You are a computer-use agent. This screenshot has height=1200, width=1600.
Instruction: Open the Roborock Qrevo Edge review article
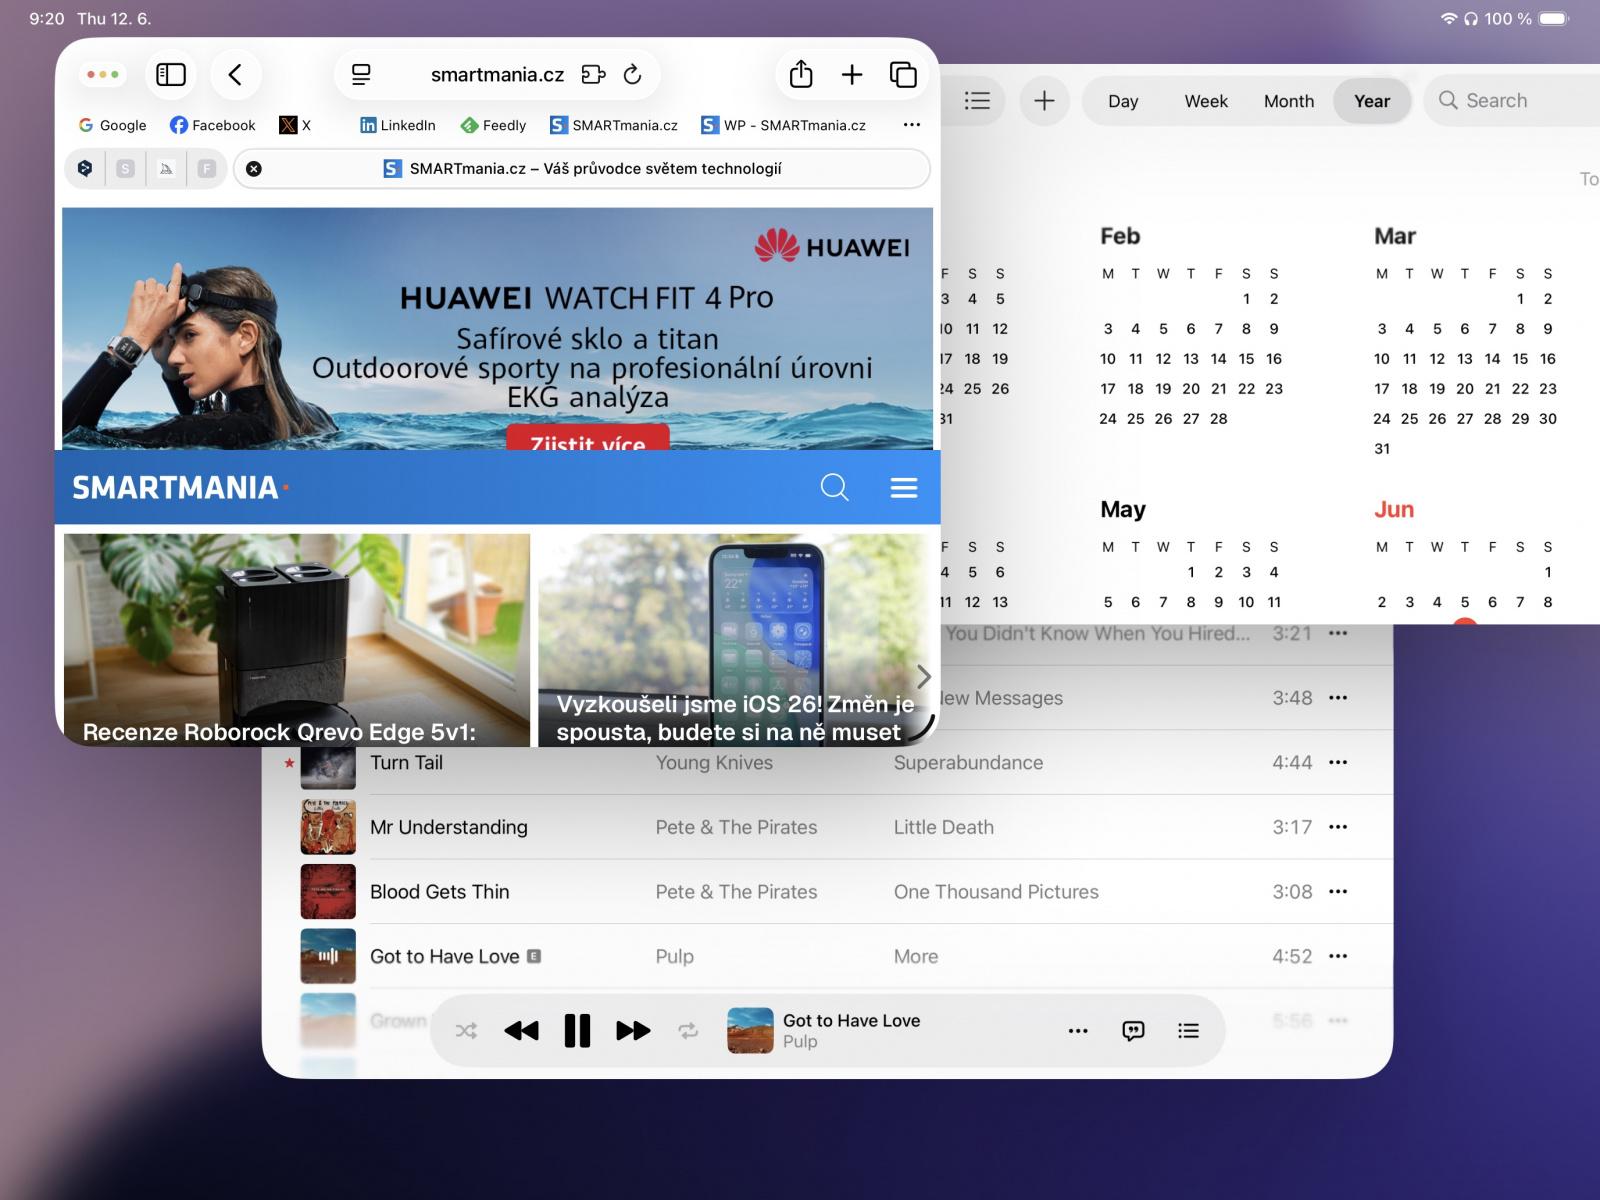[297, 640]
